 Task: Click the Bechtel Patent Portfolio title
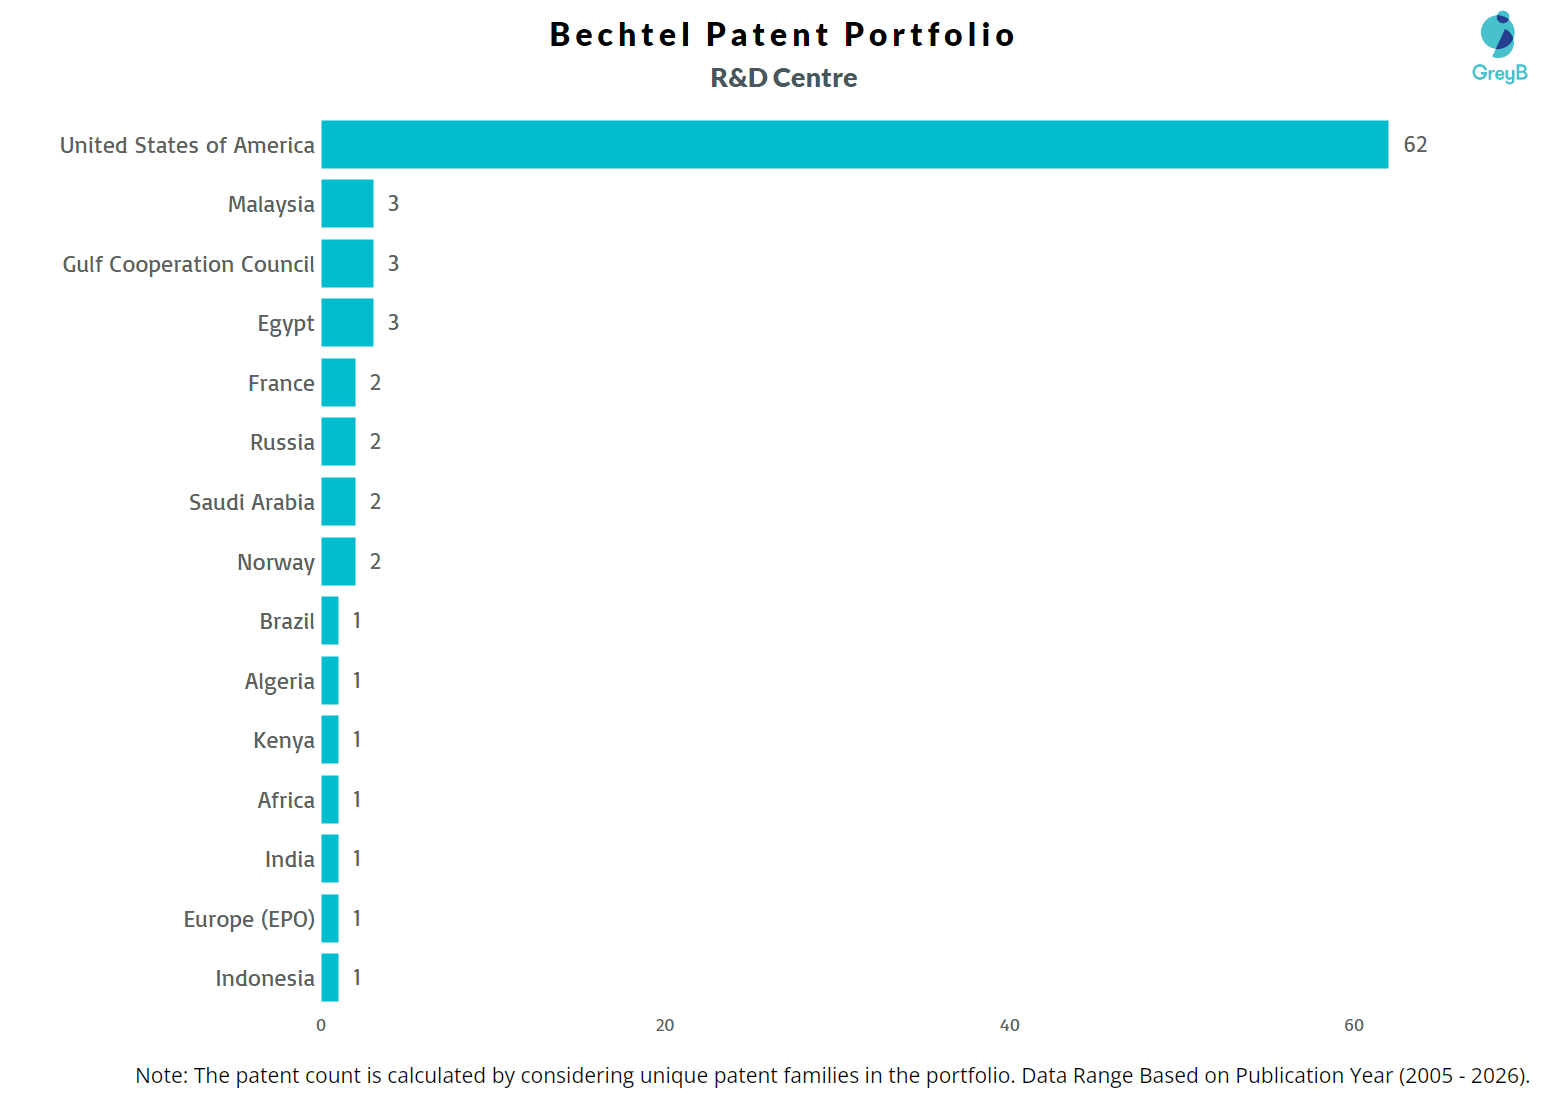(x=783, y=35)
